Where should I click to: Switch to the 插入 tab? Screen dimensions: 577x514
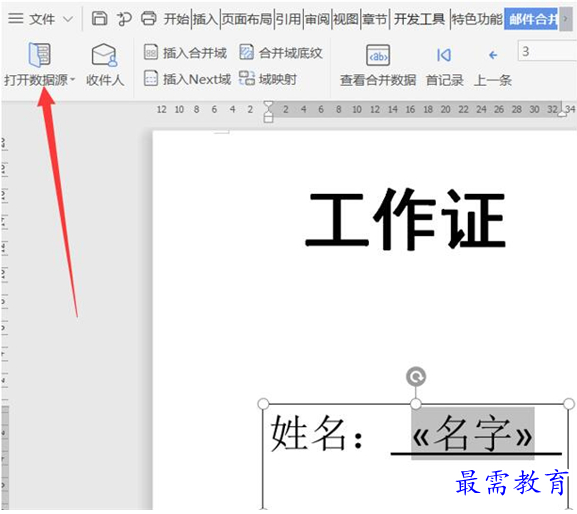click(x=205, y=18)
